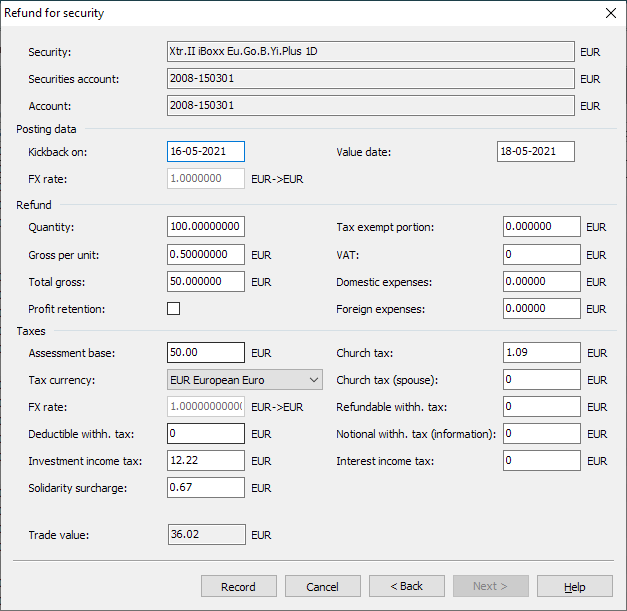Focus the Assessment base field
The image size is (627, 611).
click(206, 353)
